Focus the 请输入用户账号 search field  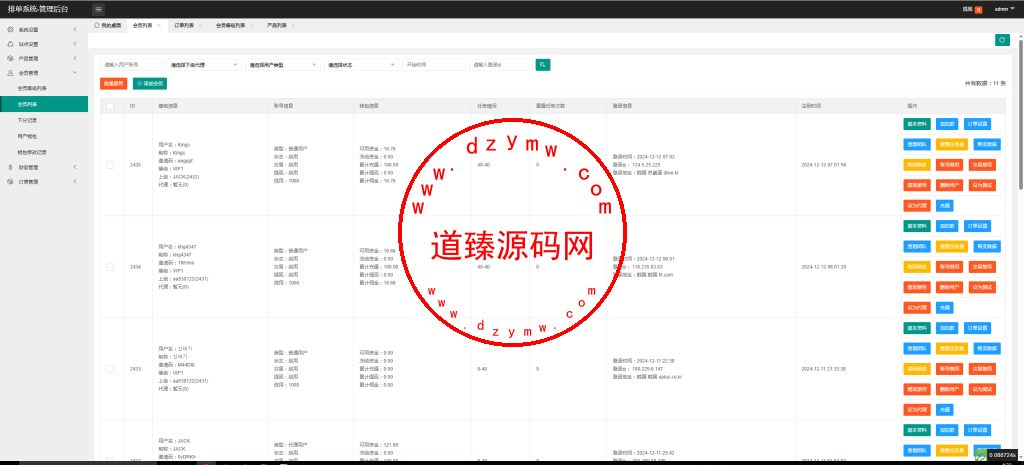[132, 65]
